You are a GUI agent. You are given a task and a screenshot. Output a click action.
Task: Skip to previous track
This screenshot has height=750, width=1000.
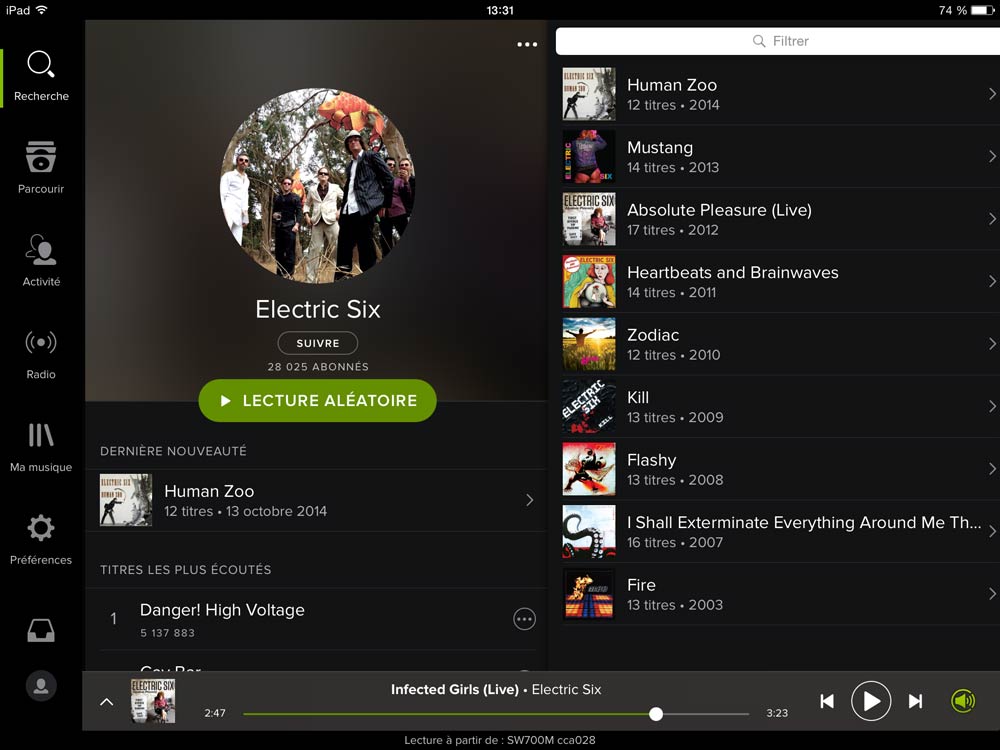tap(827, 701)
